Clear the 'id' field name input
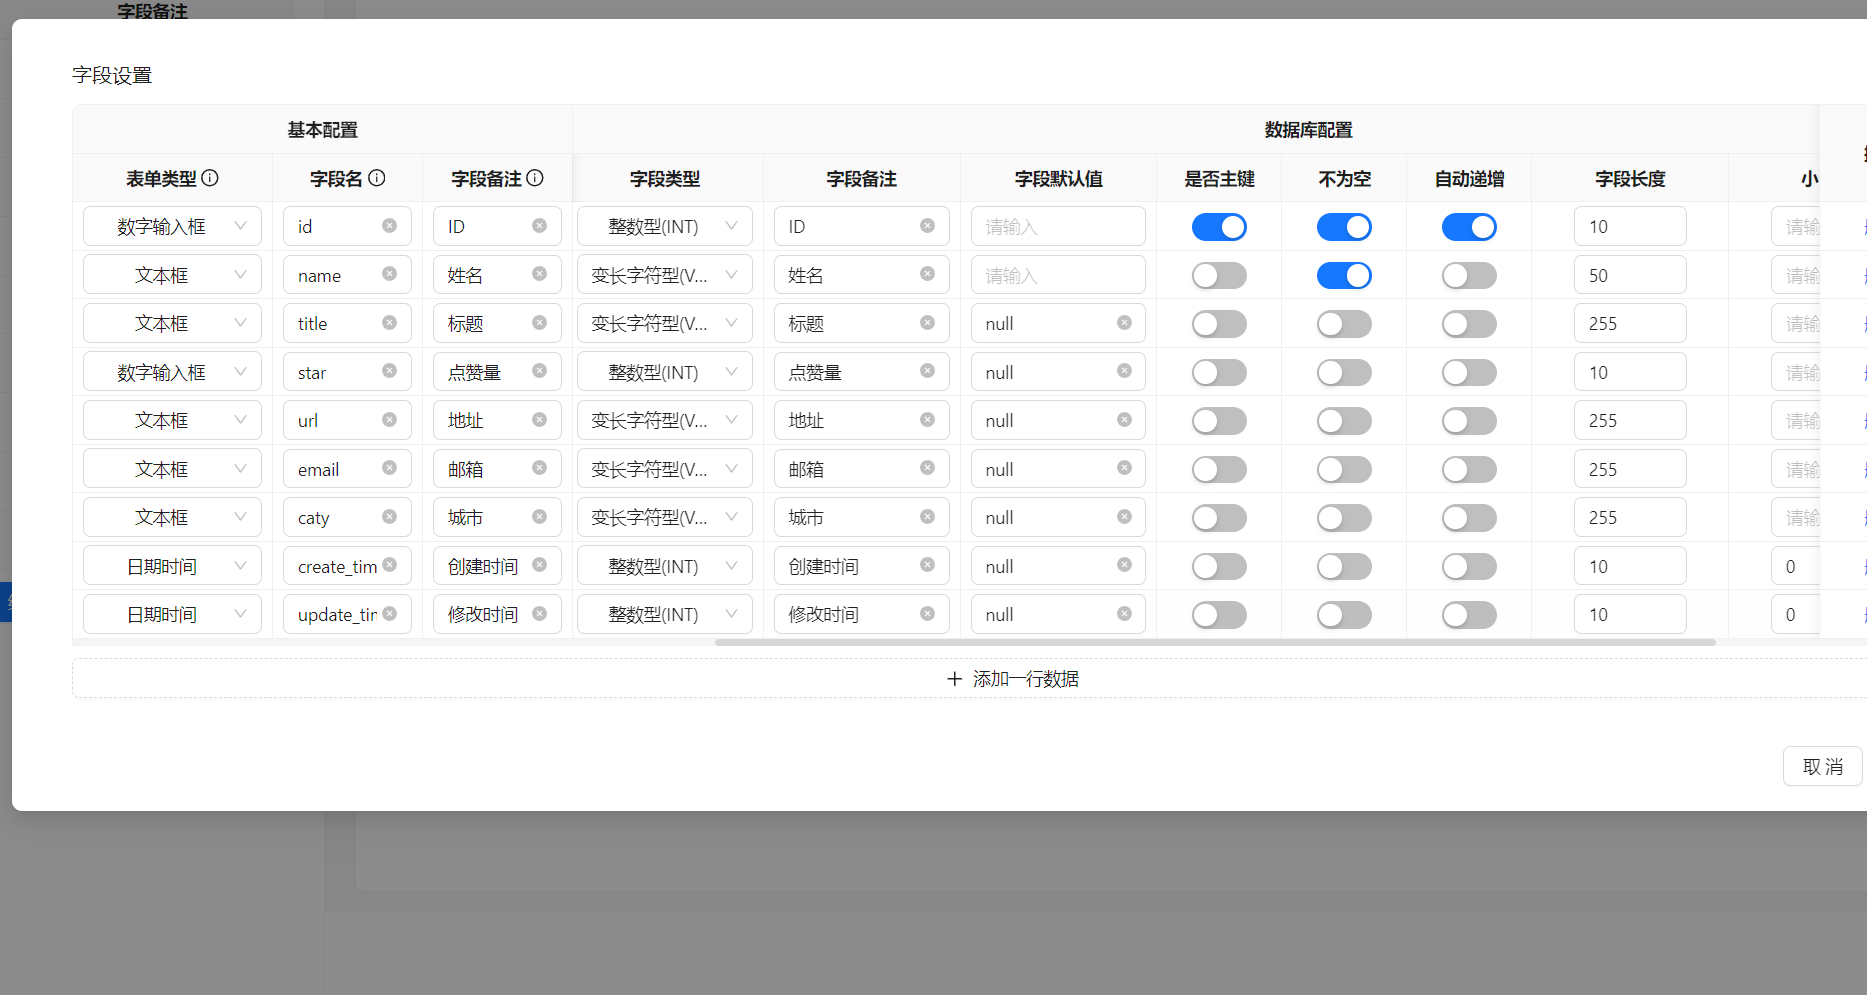 coord(389,226)
